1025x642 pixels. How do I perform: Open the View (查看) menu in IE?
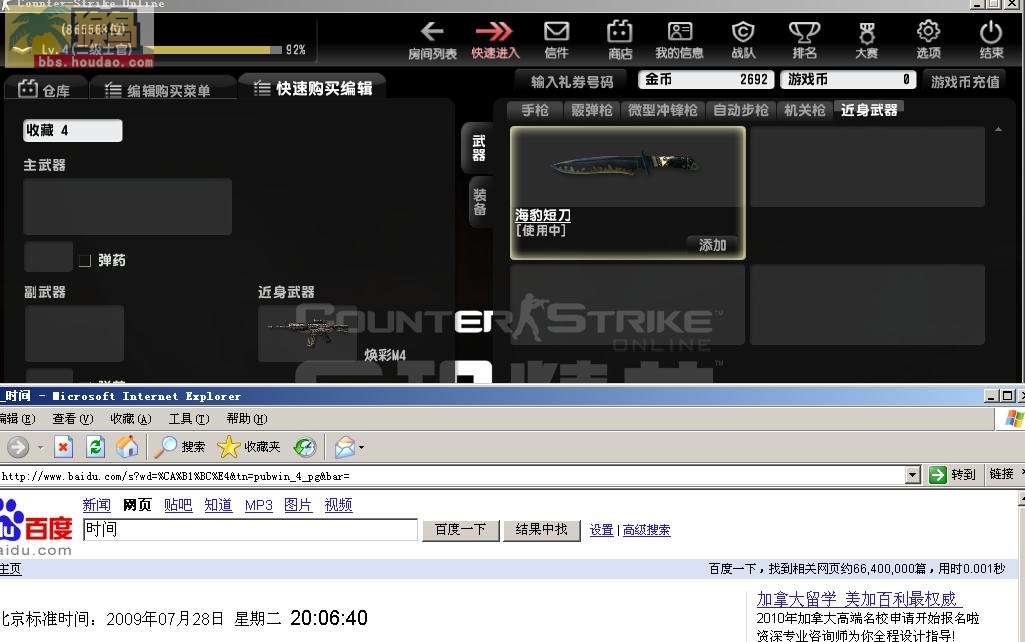coord(73,418)
